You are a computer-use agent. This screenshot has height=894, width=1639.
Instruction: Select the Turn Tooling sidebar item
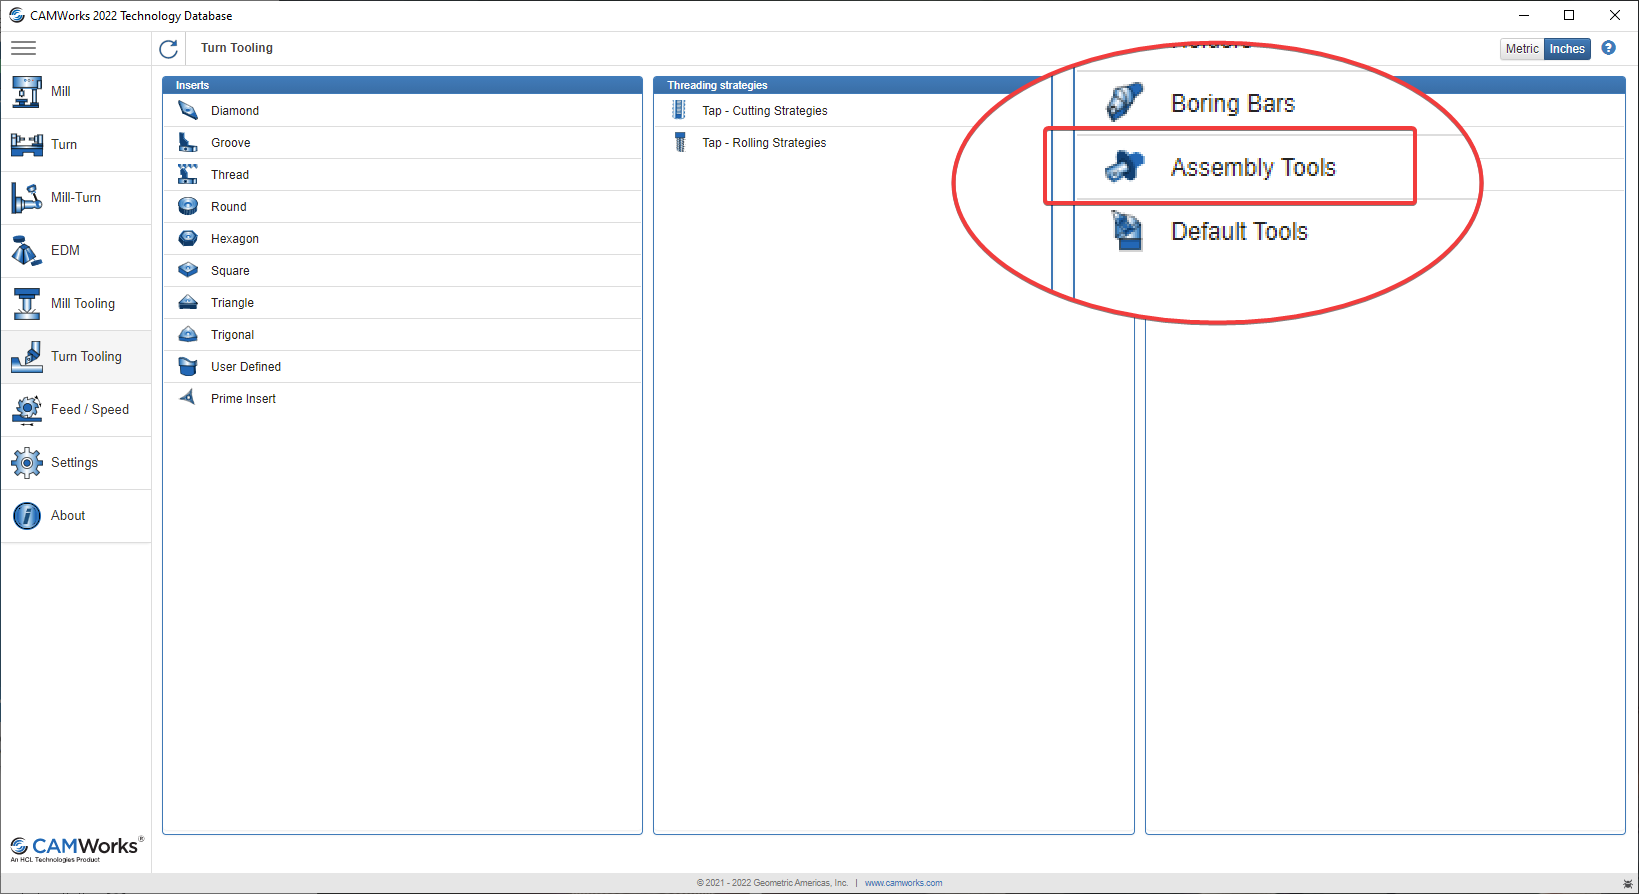[76, 357]
